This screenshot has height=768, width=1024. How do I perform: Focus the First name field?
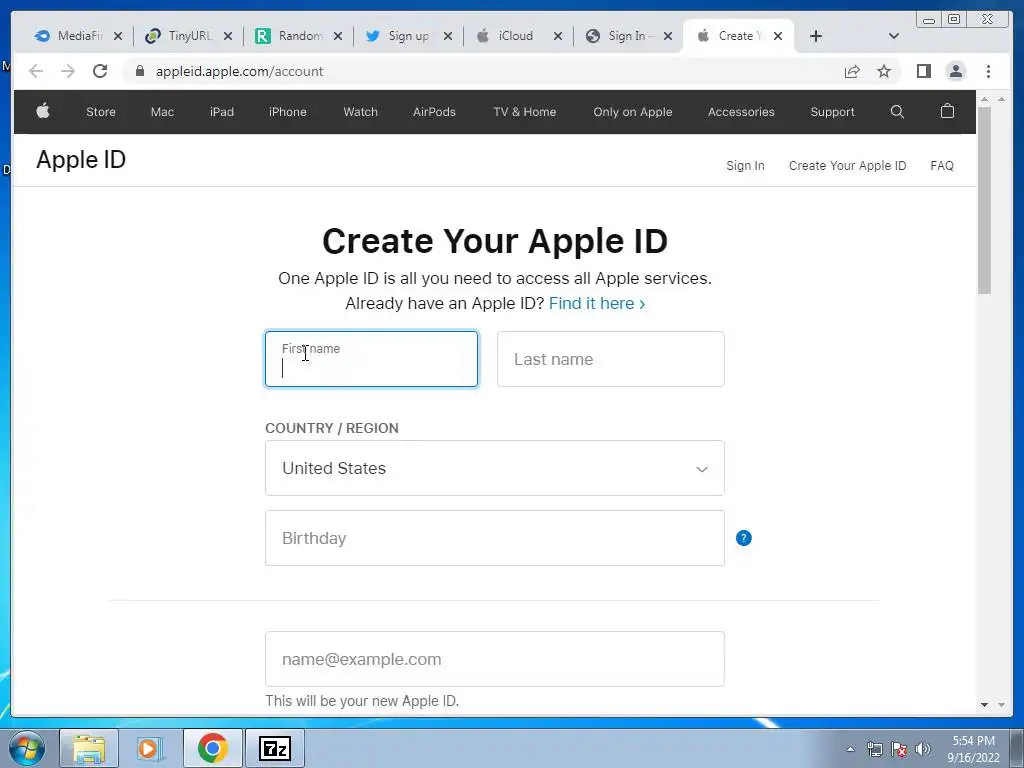point(371,359)
